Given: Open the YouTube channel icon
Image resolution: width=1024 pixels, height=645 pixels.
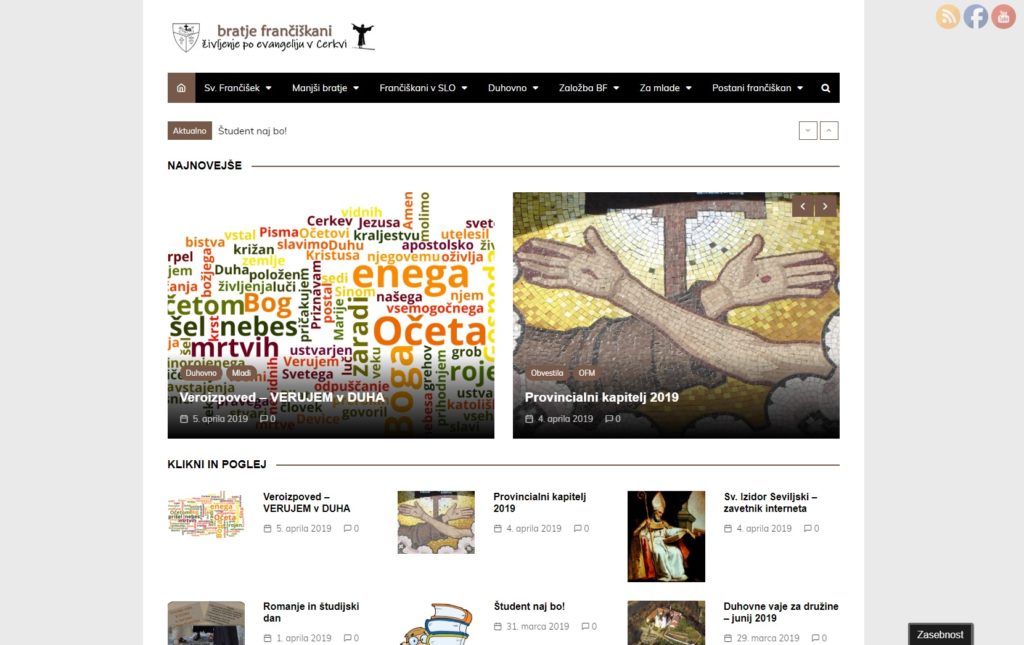Looking at the screenshot, I should pos(1004,16).
